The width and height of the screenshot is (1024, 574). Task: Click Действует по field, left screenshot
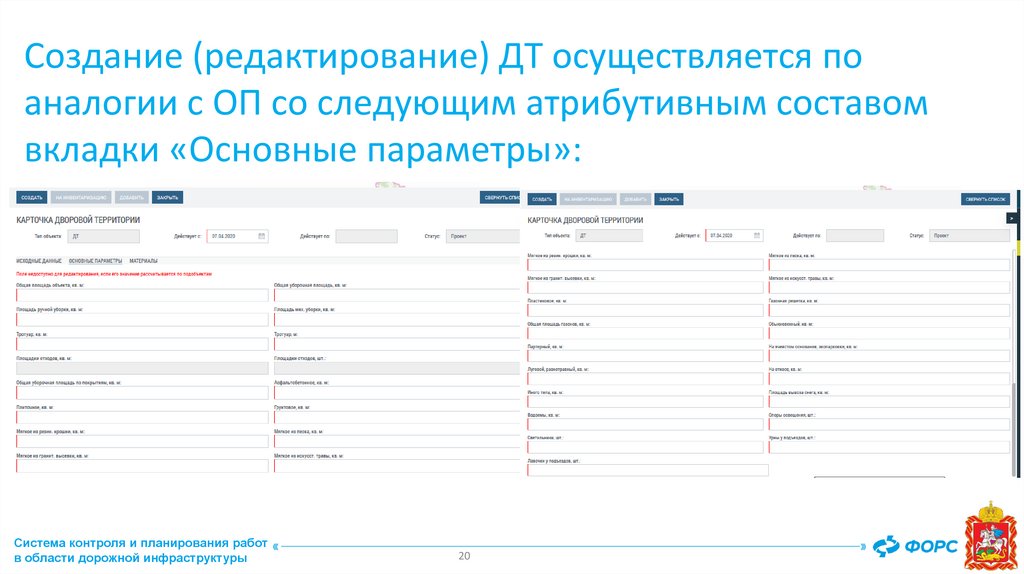366,236
